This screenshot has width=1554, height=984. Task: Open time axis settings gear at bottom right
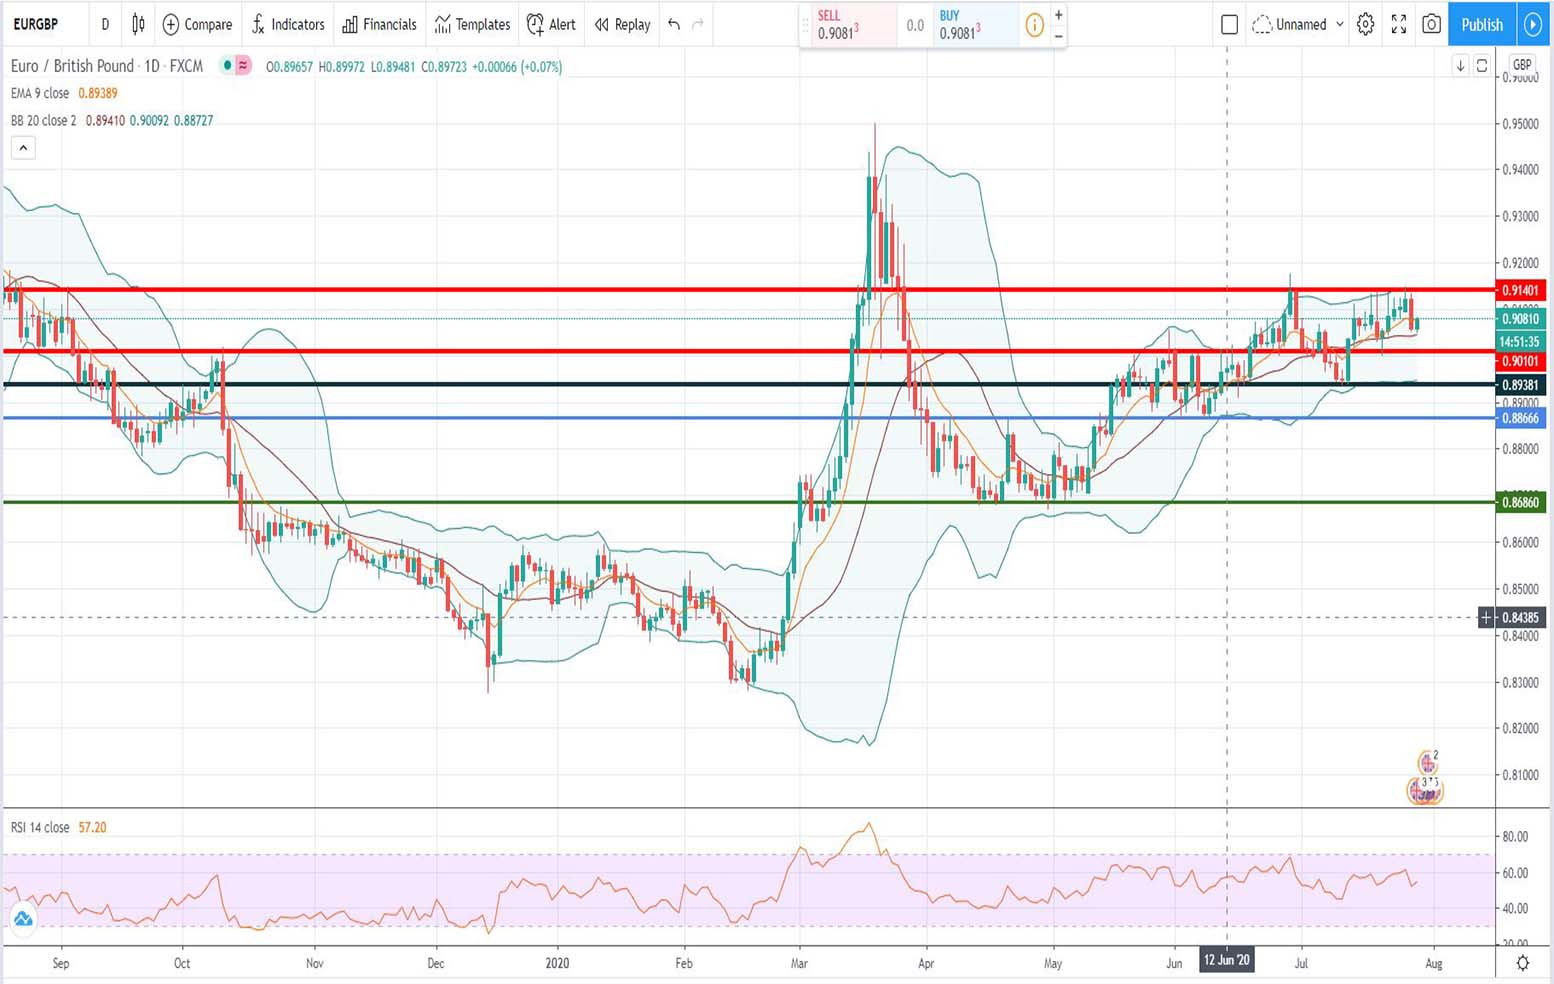[1522, 962]
